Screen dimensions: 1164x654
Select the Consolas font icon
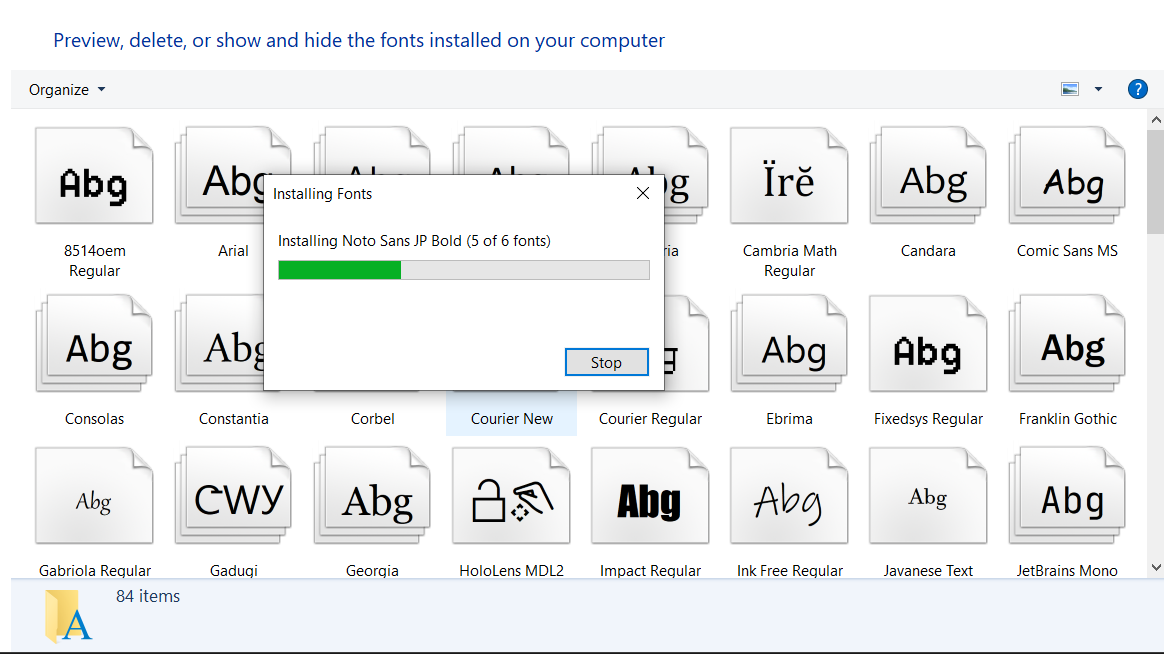[x=94, y=344]
